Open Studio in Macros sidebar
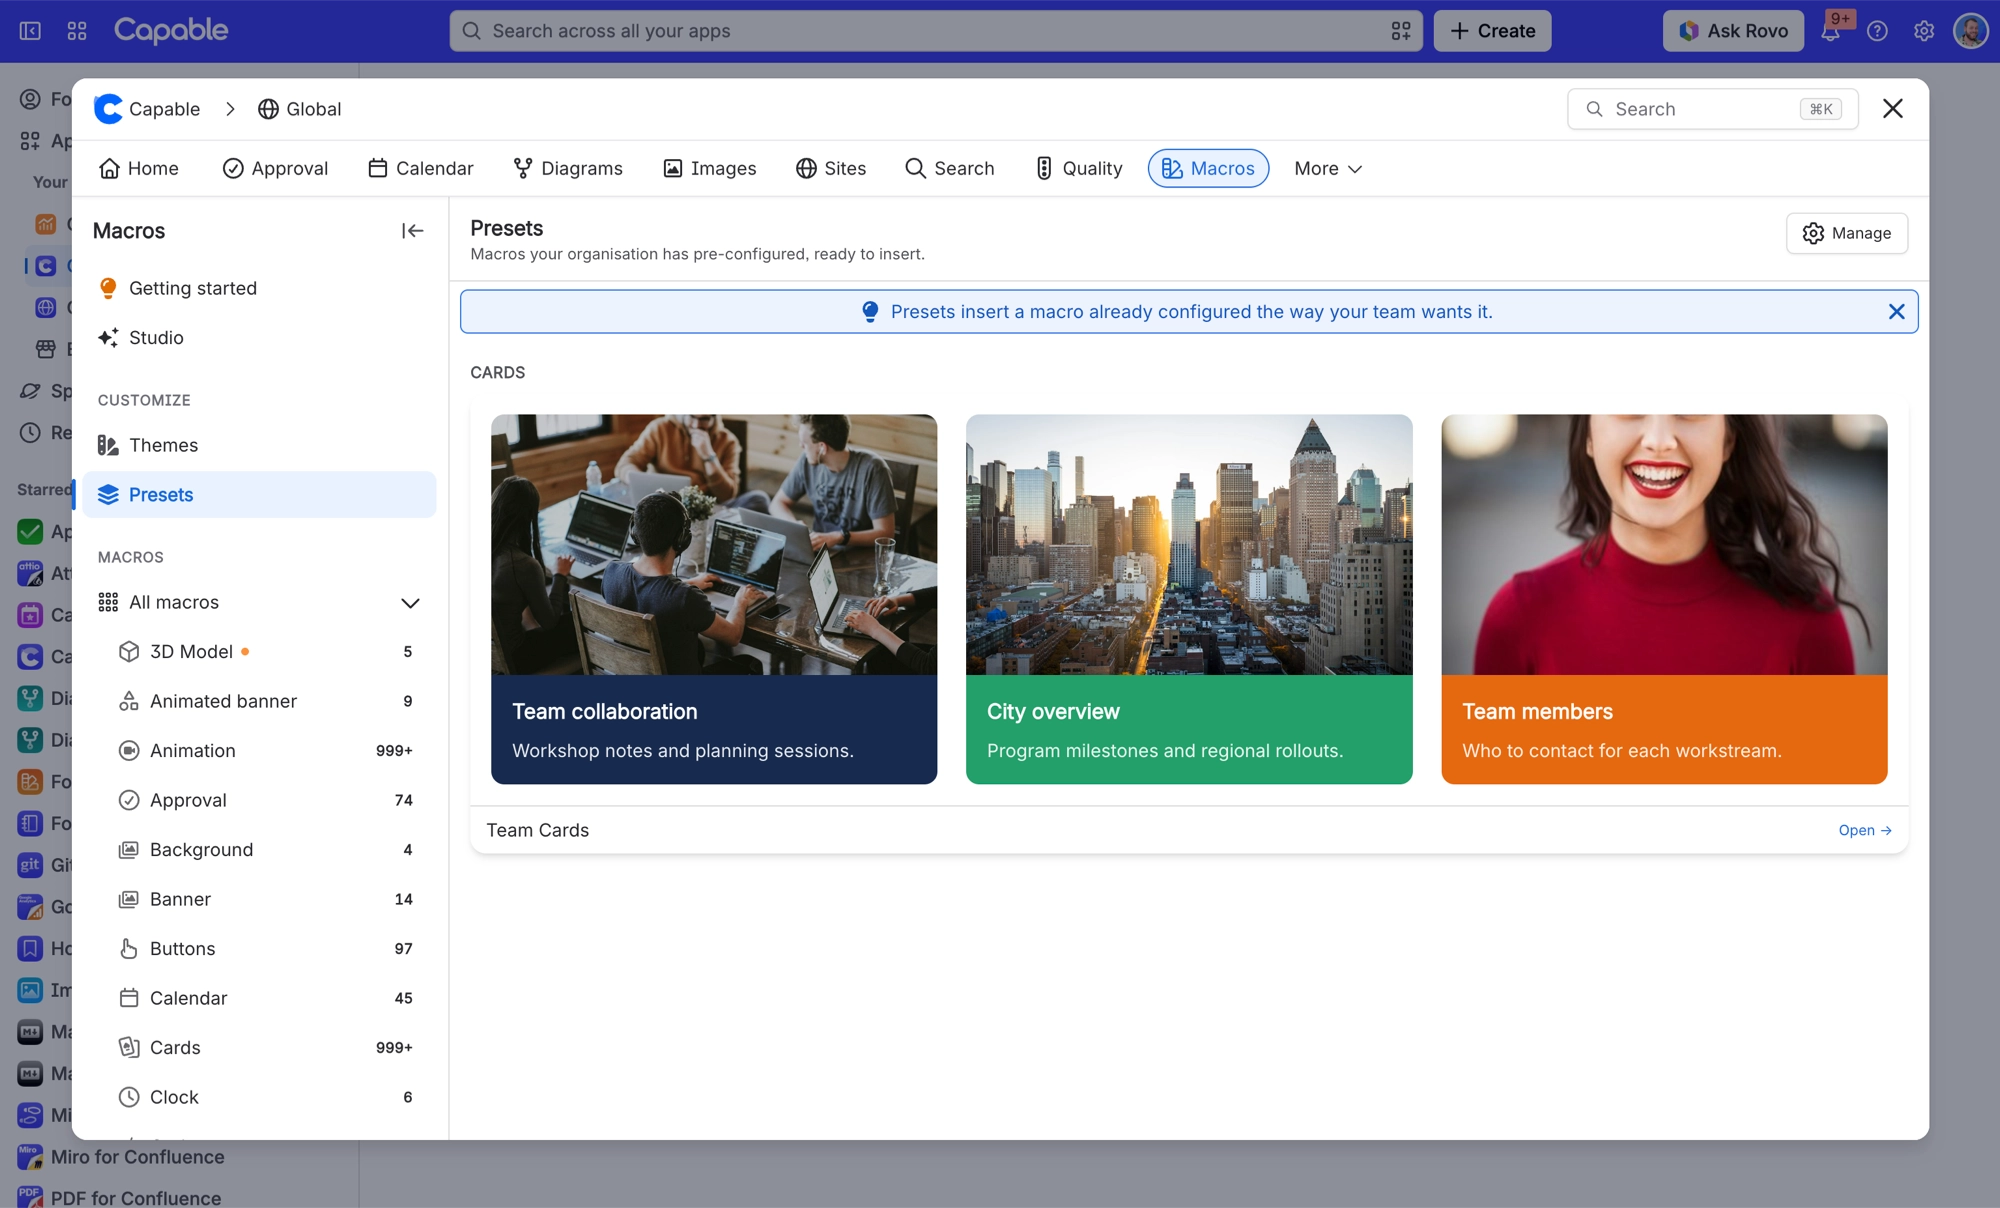This screenshot has height=1208, width=2000. pyautogui.click(x=260, y=338)
